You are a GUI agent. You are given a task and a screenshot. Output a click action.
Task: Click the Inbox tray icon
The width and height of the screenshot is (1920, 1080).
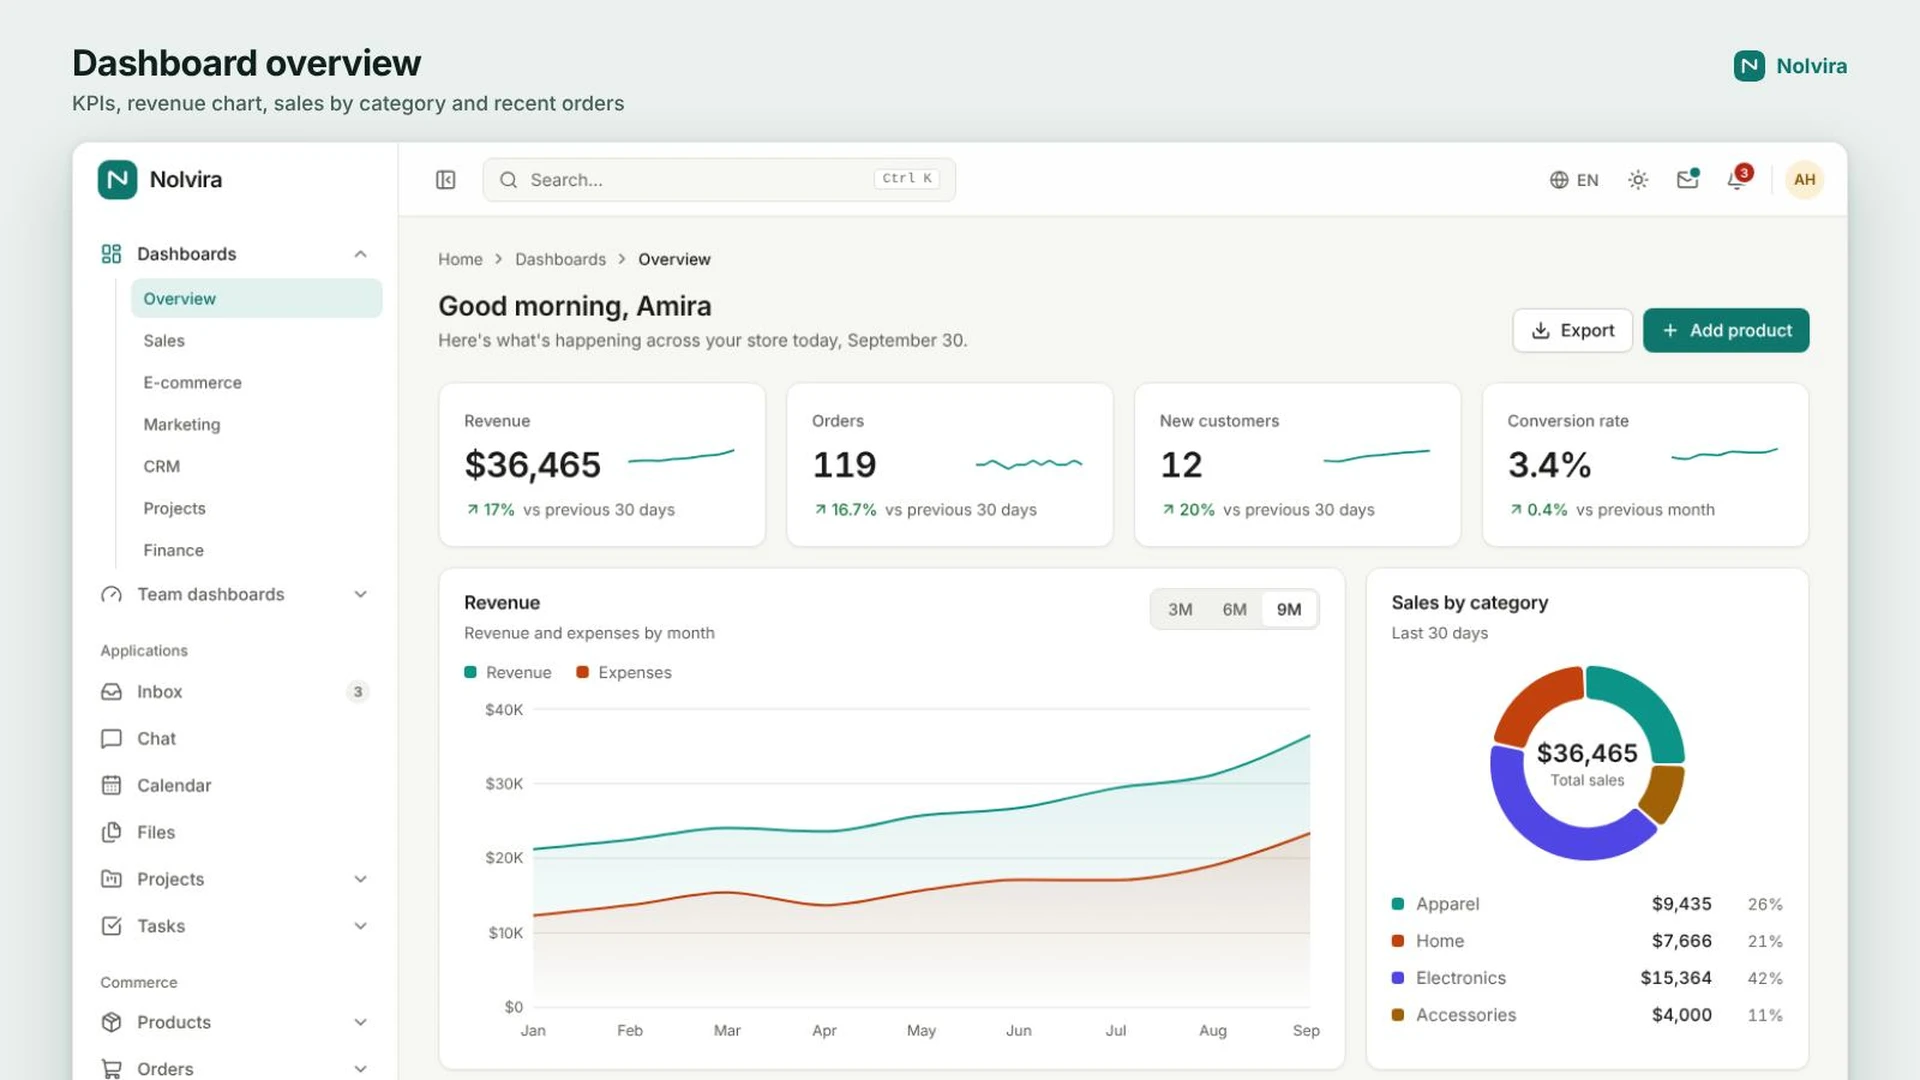click(111, 692)
